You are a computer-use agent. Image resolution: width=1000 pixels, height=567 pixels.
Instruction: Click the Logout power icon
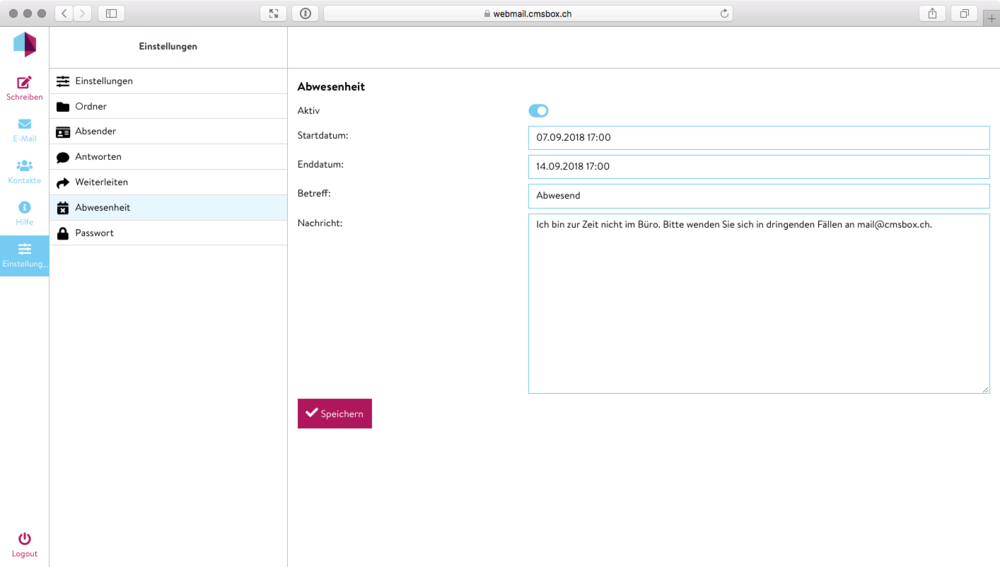click(x=24, y=539)
